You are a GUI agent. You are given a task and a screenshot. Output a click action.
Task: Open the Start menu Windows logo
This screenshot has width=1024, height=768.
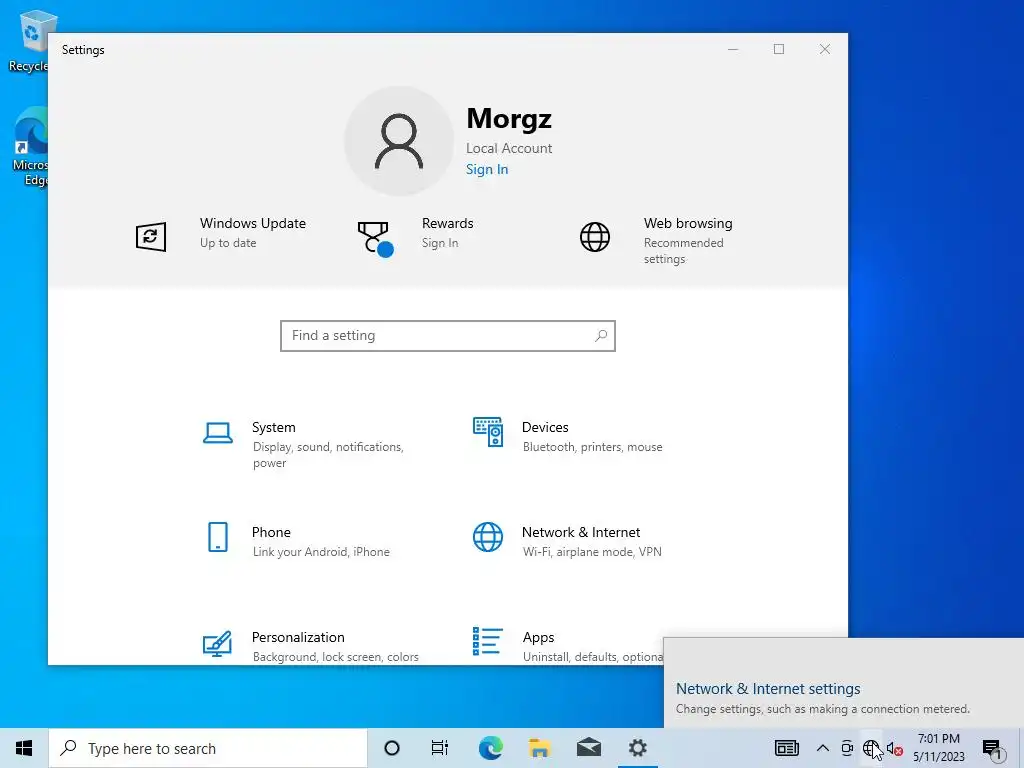[x=24, y=748]
